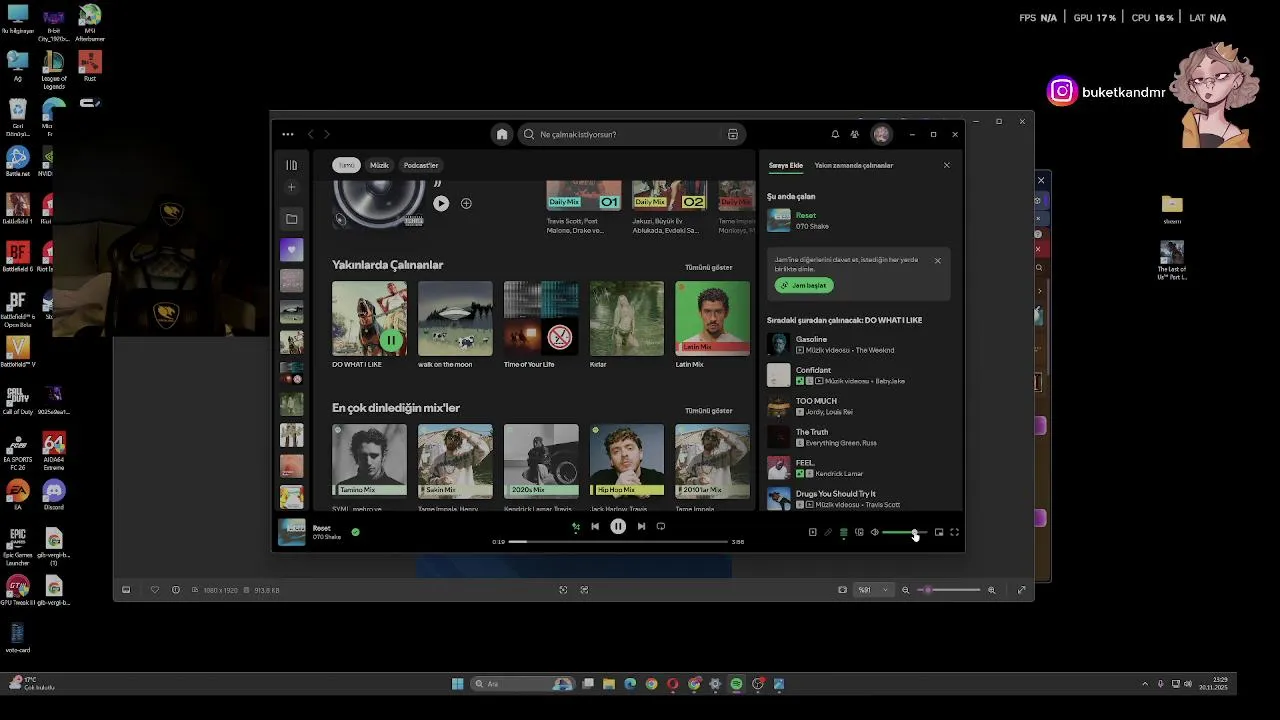Open the mini player icon
Image resolution: width=1280 pixels, height=720 pixels.
(x=939, y=532)
